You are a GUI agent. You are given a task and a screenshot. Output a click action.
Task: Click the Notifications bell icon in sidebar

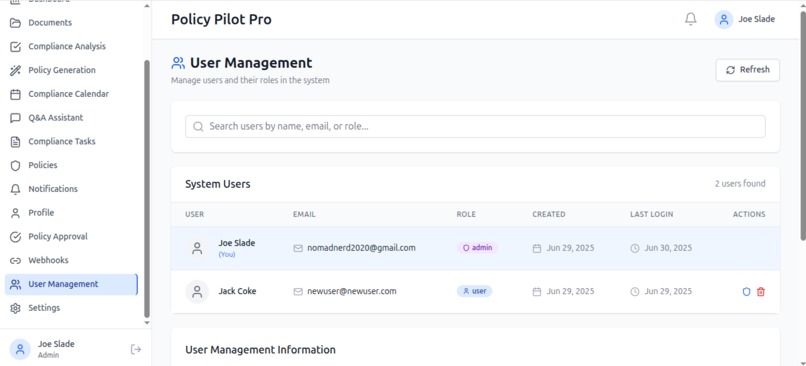pyautogui.click(x=15, y=189)
